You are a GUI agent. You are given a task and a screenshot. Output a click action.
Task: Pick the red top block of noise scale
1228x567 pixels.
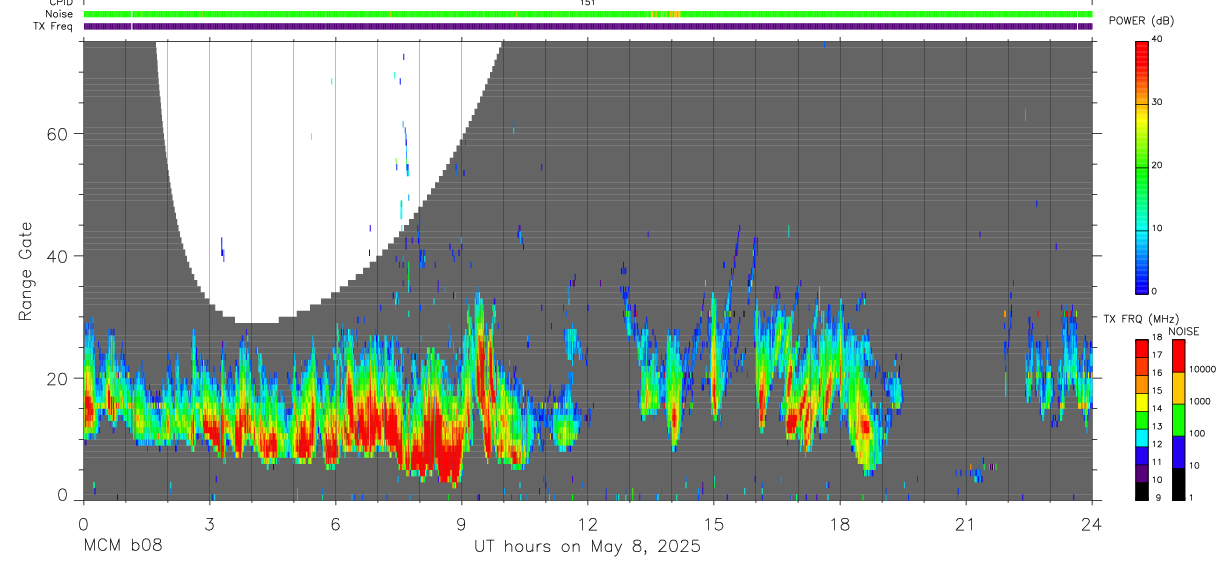(1179, 356)
